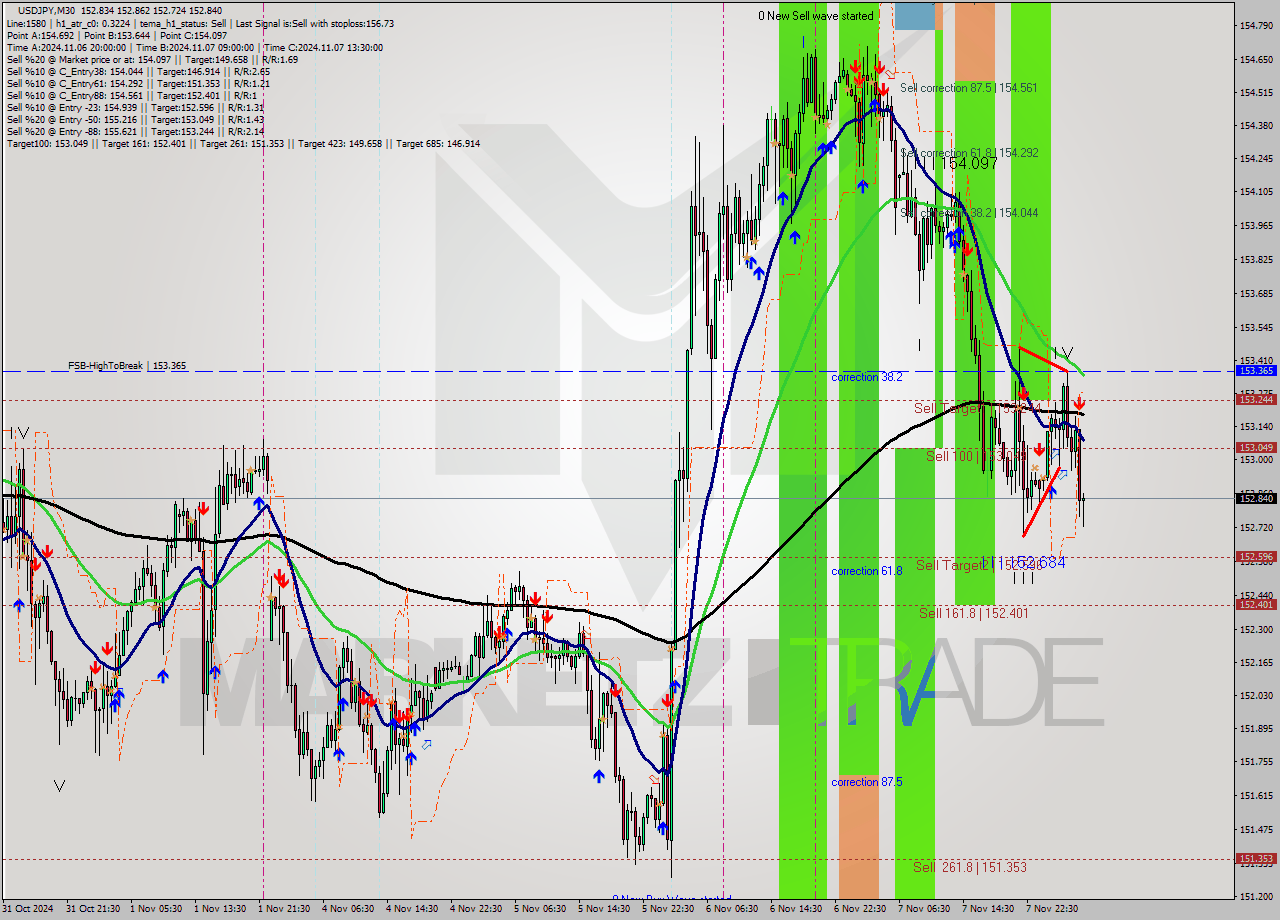Click the 154.790 price scale value
The height and width of the screenshot is (920, 1280).
coord(1256,25)
